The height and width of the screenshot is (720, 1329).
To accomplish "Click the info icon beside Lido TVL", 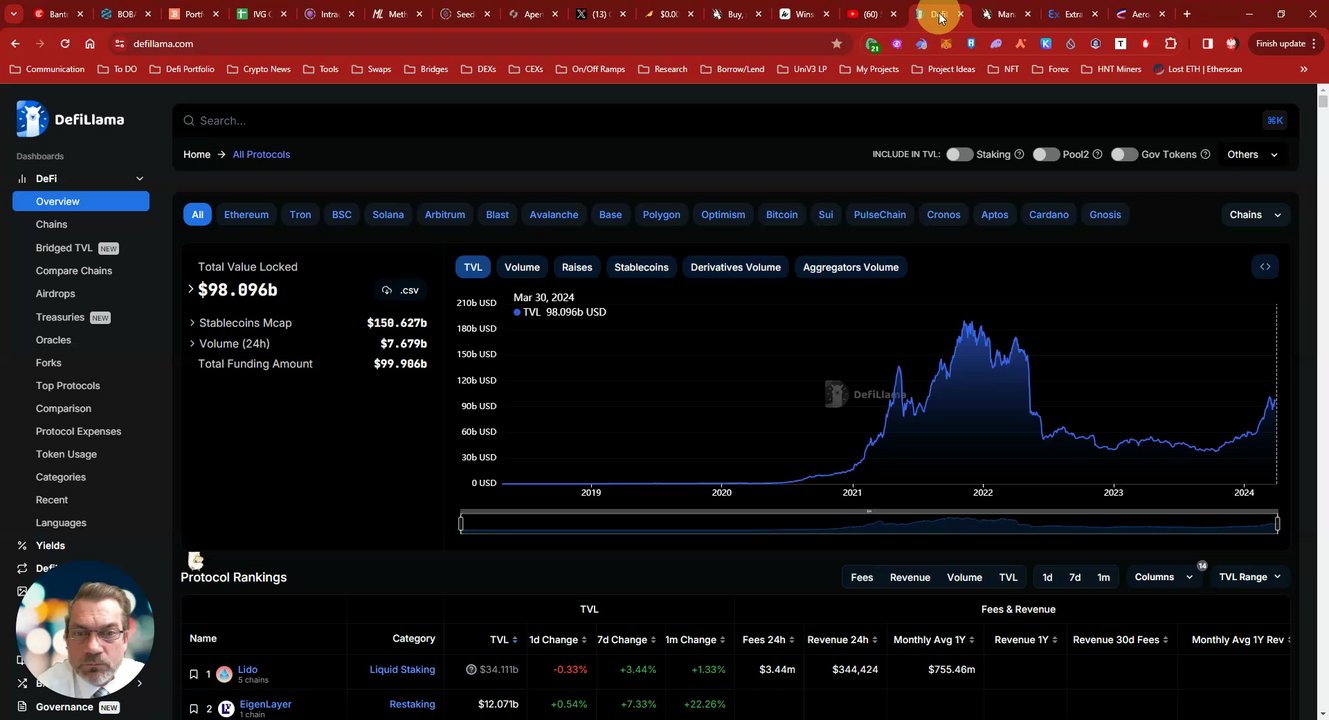I will point(471,670).
